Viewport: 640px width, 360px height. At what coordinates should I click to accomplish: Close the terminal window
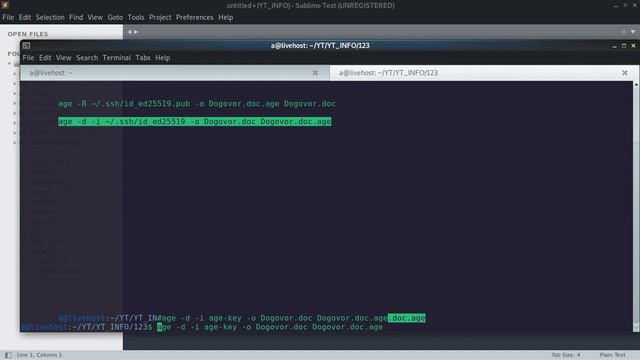pos(633,46)
